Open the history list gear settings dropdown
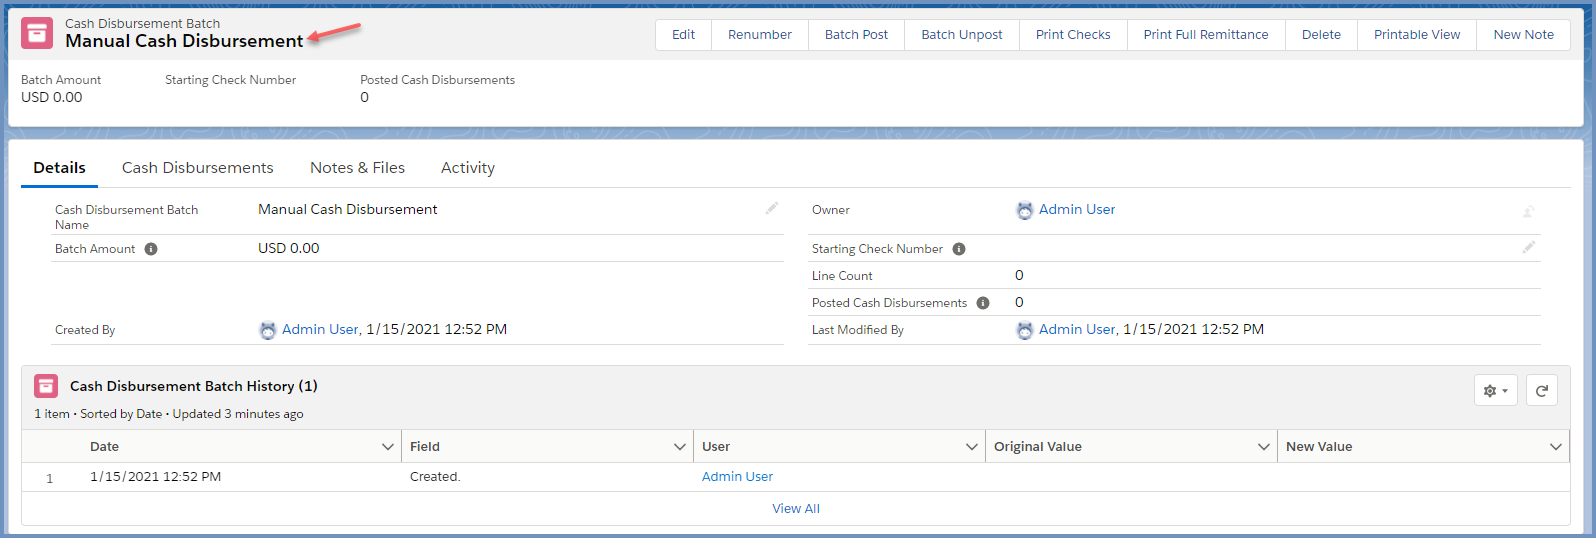The image size is (1596, 538). pos(1495,391)
